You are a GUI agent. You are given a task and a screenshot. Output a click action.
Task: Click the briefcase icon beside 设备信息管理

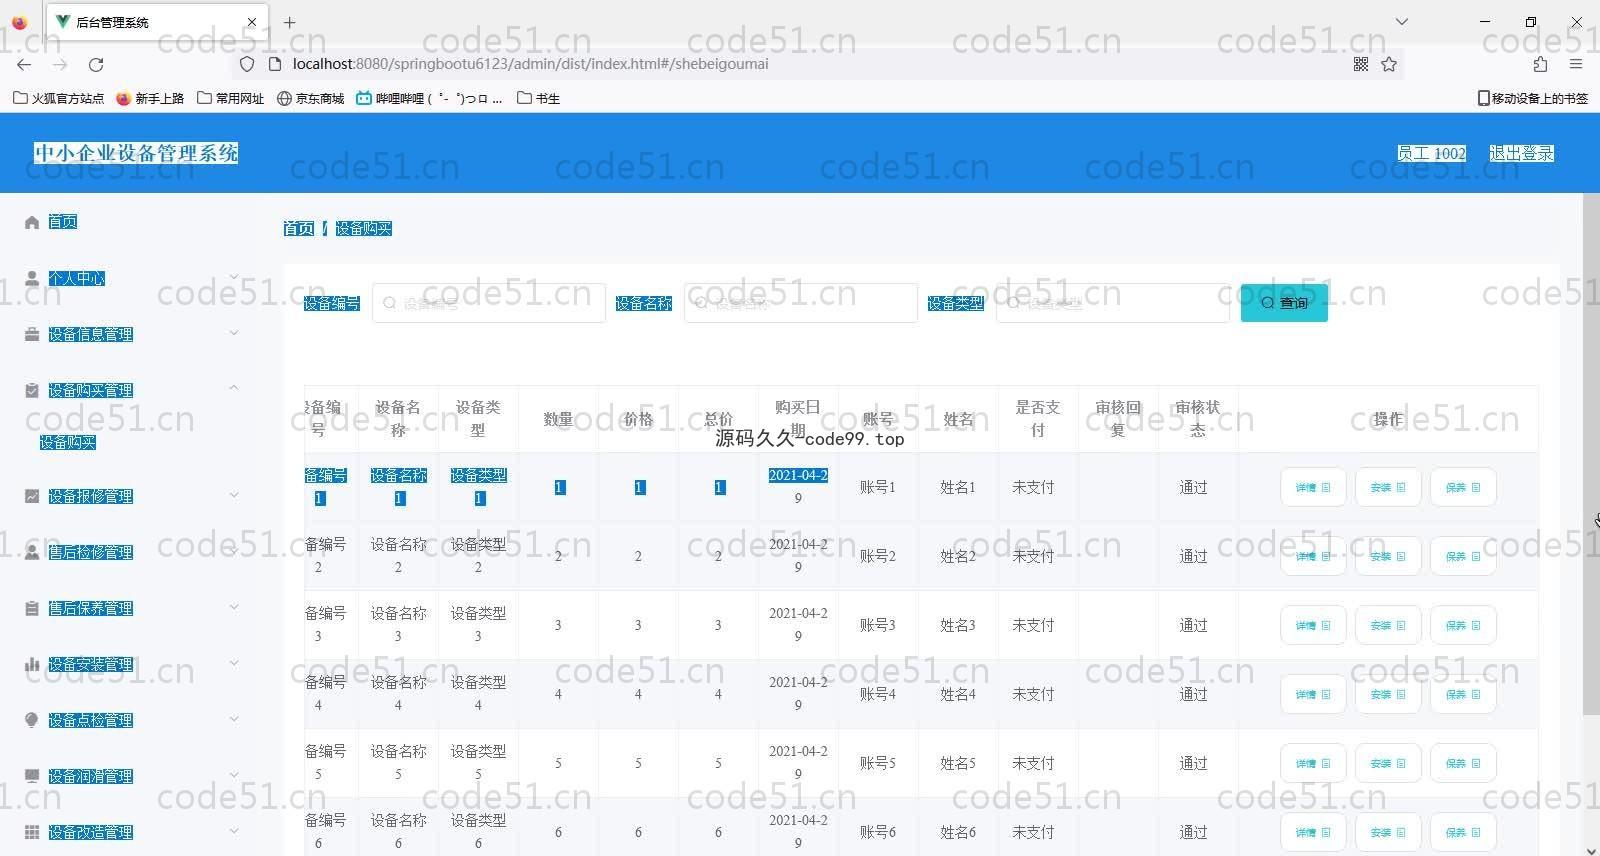[32, 334]
